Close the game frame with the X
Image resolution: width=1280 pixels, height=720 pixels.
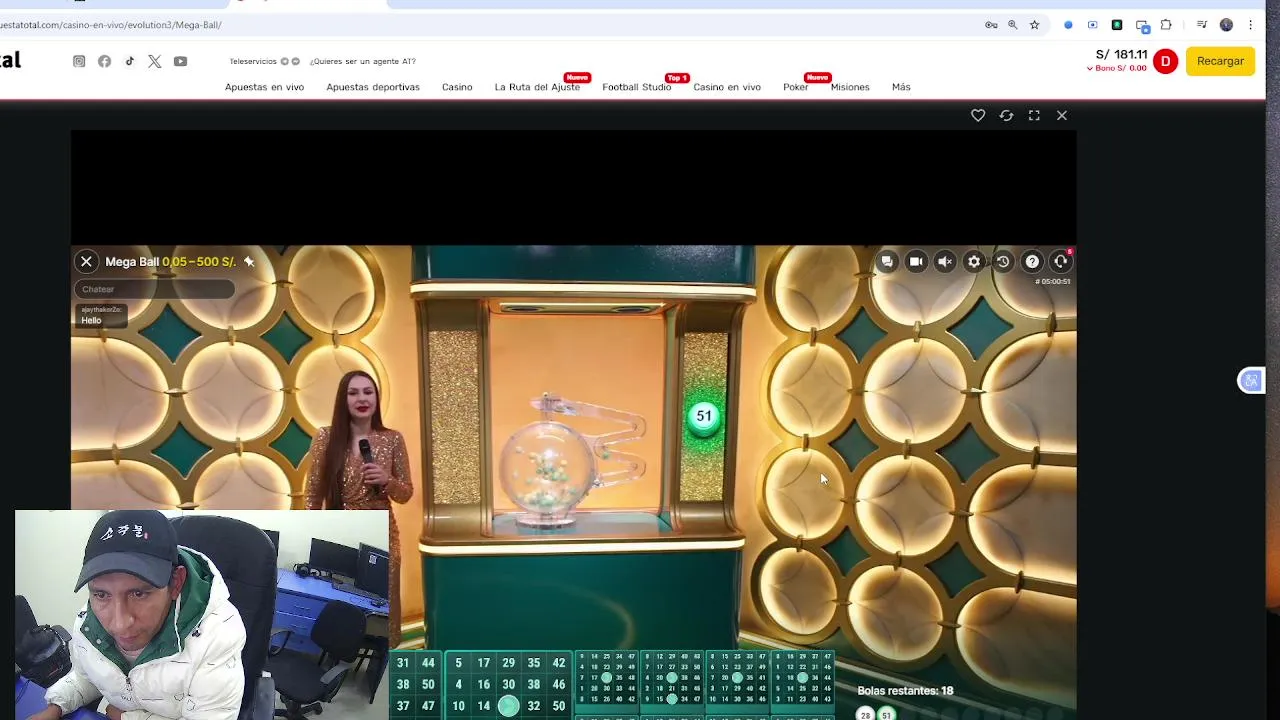[1062, 116]
